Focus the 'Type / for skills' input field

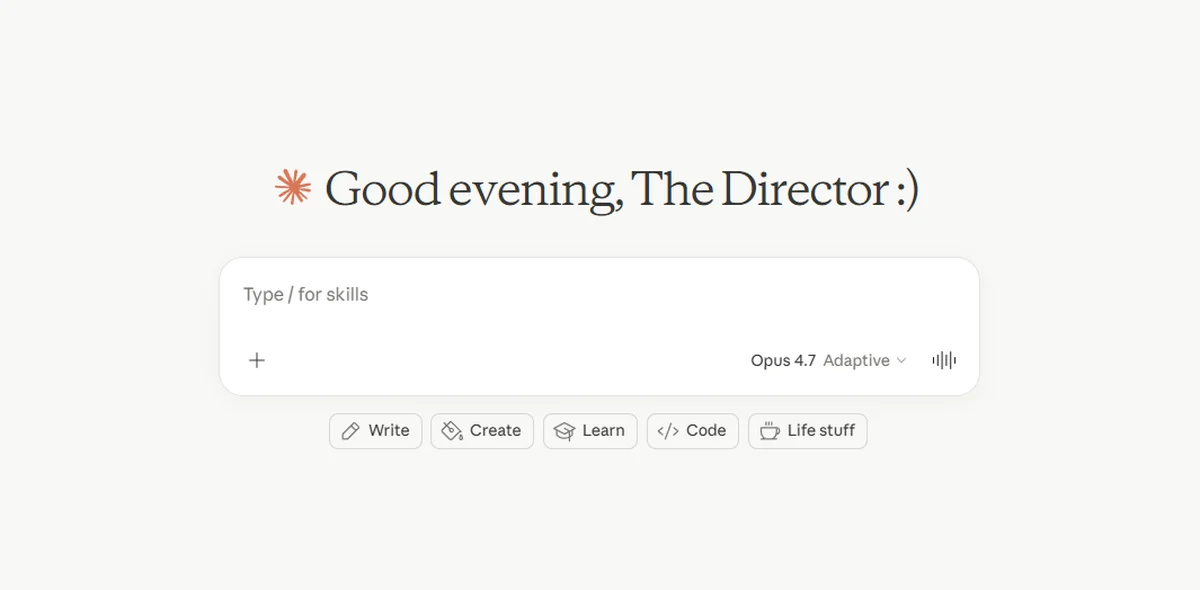tap(599, 295)
